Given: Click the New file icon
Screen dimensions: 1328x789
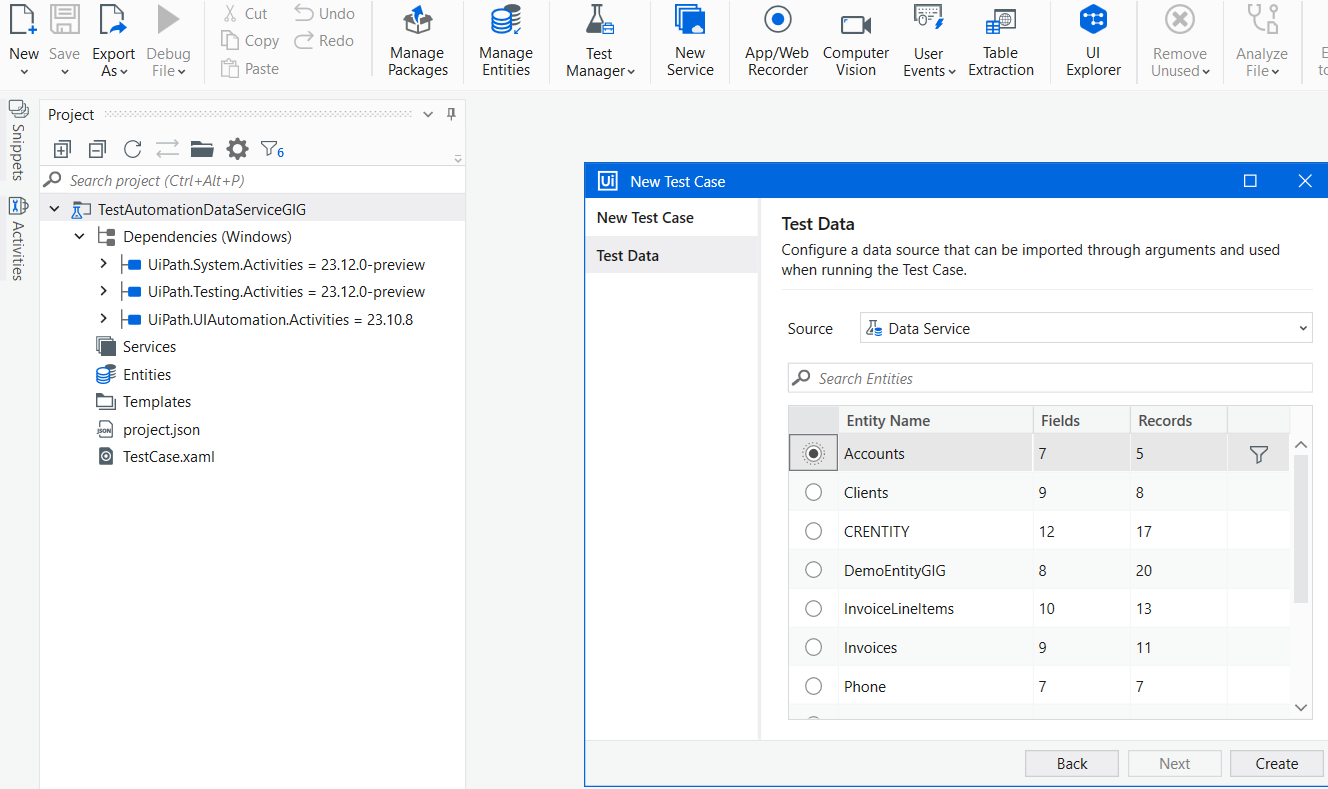Looking at the screenshot, I should (x=24, y=20).
